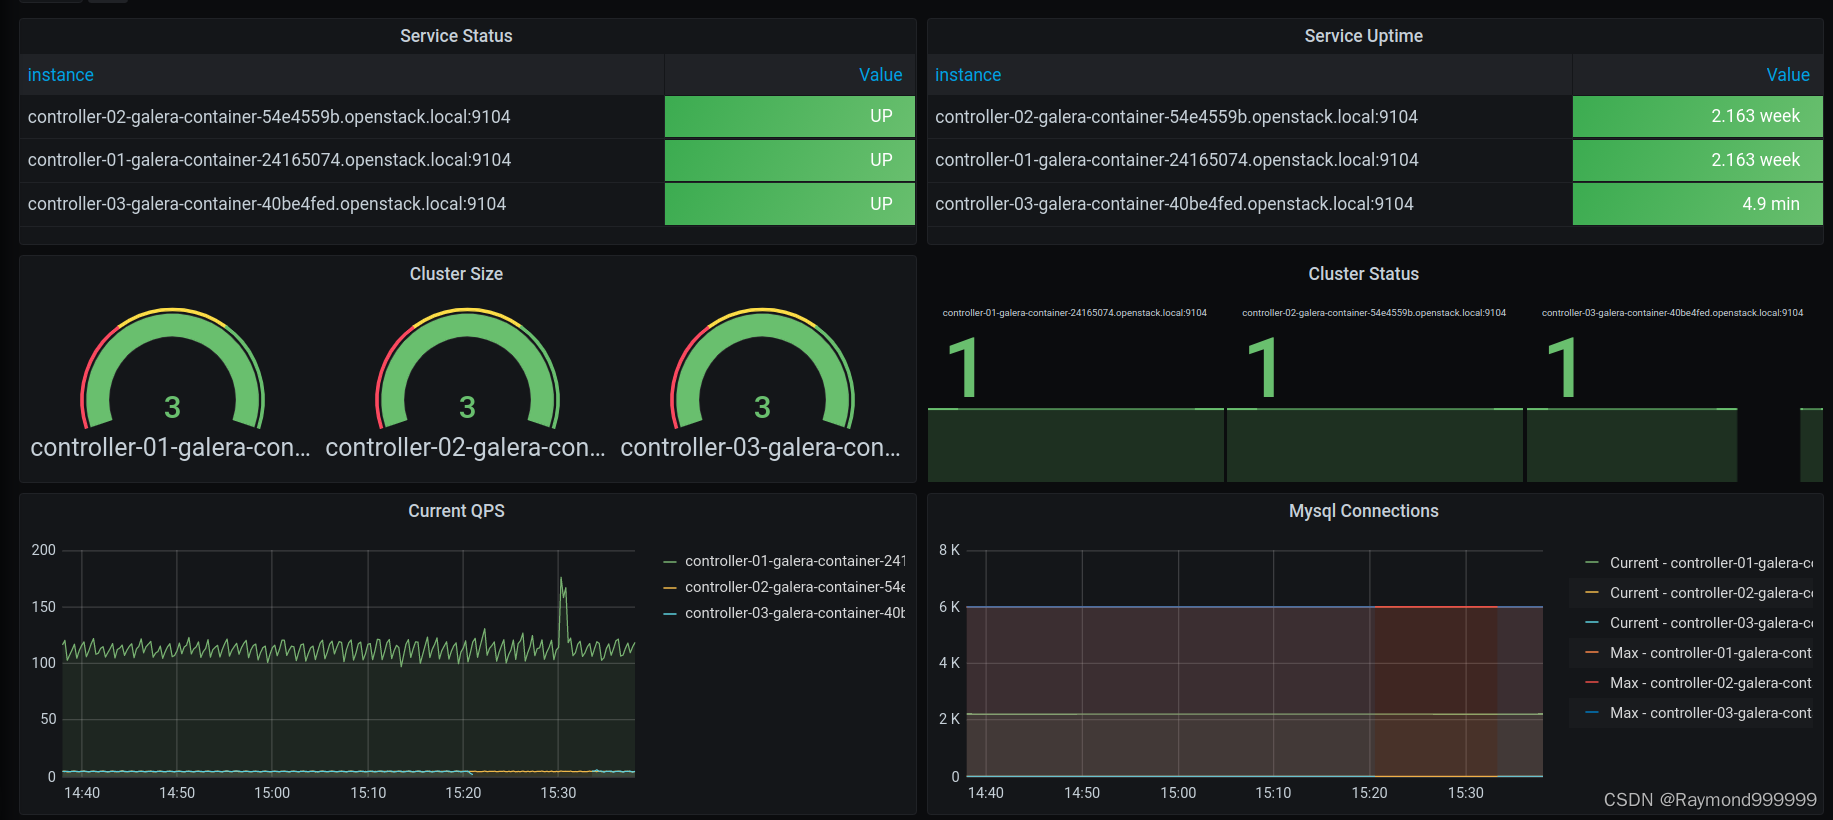1833x820 pixels.
Task: Sort Service Status table by Value column
Action: click(x=880, y=75)
